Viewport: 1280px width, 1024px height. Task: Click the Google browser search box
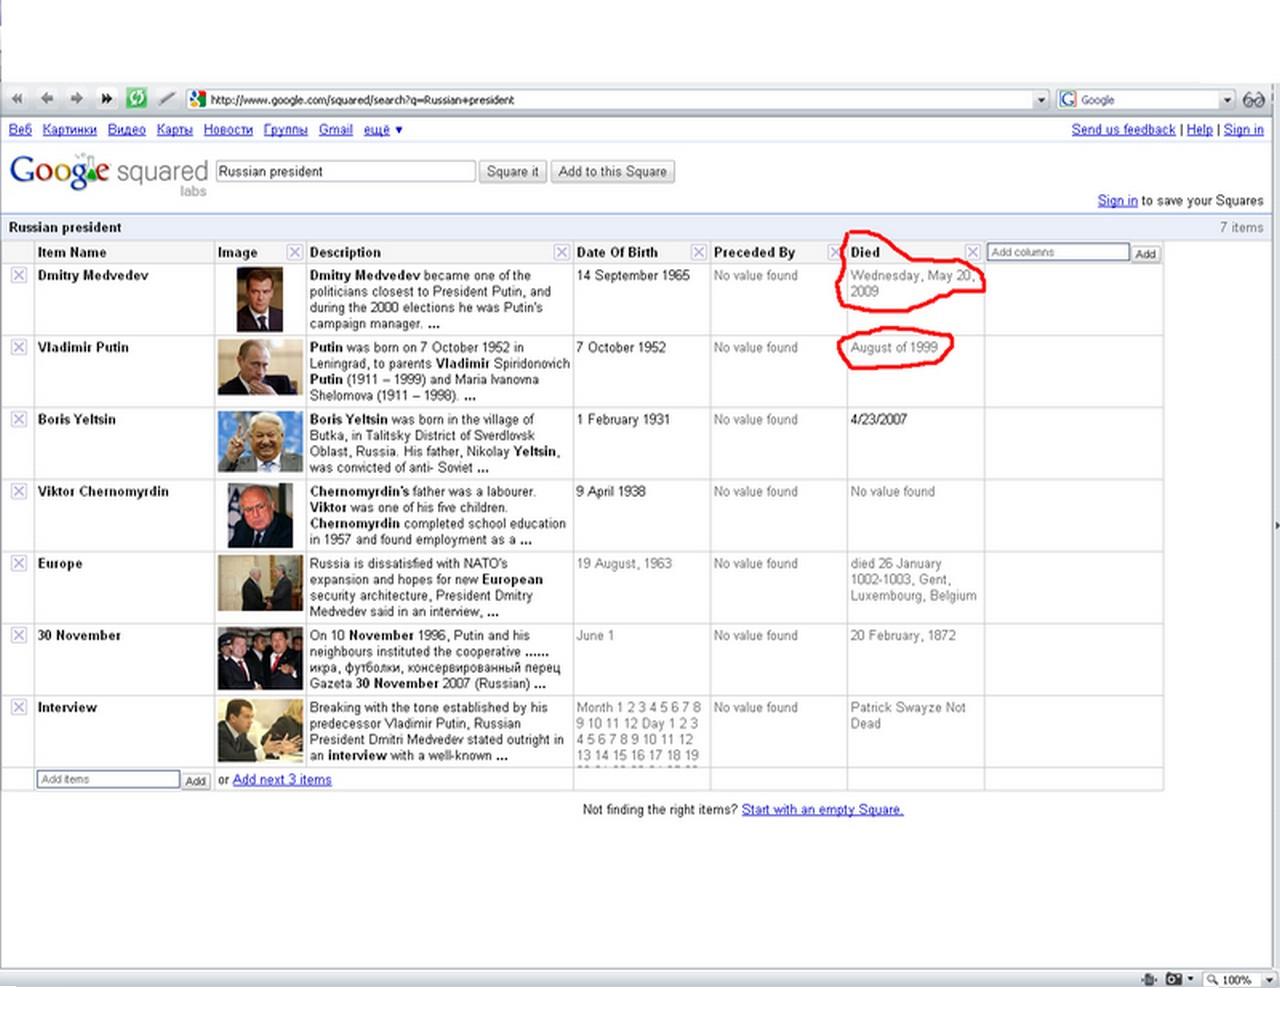(1148, 100)
